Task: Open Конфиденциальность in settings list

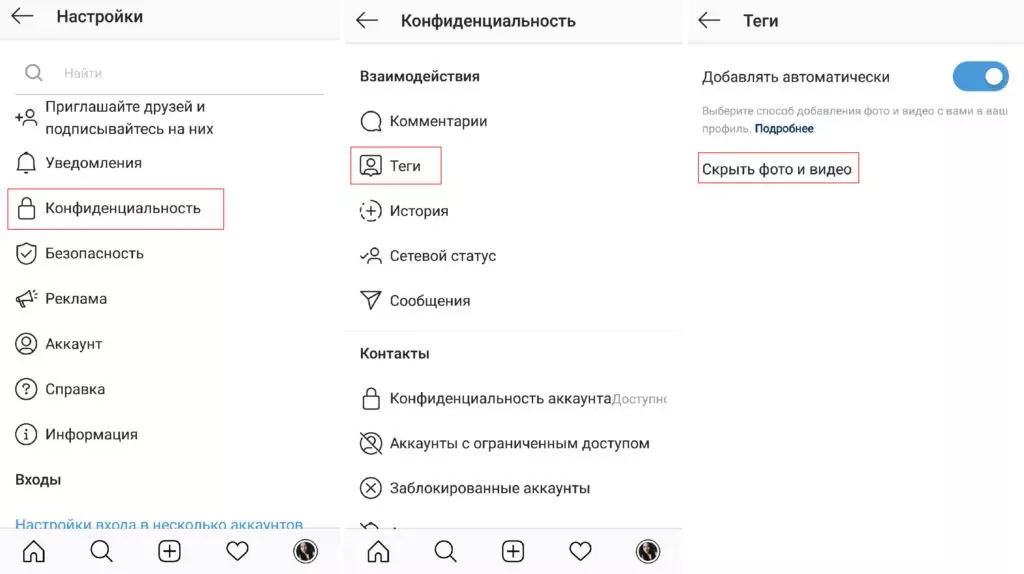Action: point(116,209)
